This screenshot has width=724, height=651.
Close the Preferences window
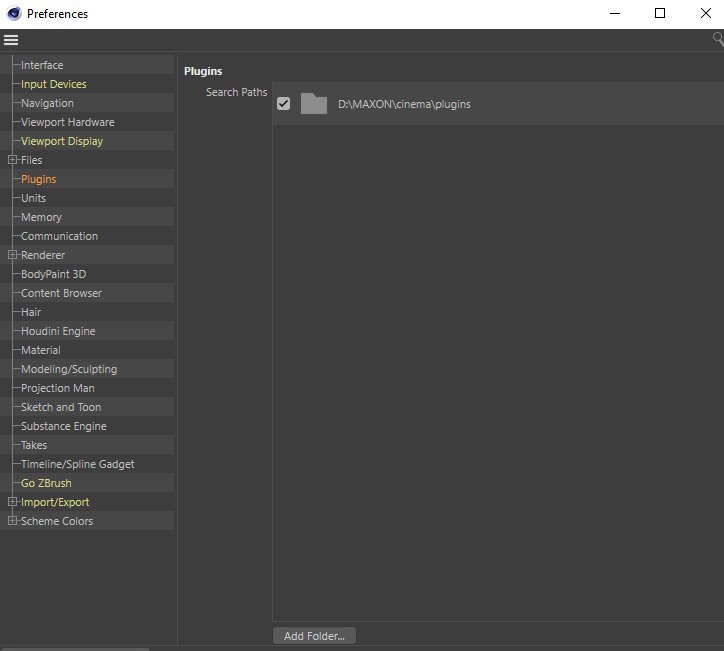[706, 13]
